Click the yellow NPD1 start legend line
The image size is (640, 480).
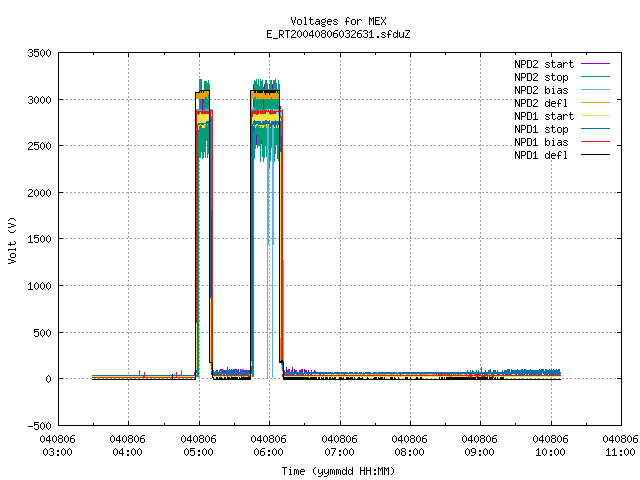tap(596, 116)
